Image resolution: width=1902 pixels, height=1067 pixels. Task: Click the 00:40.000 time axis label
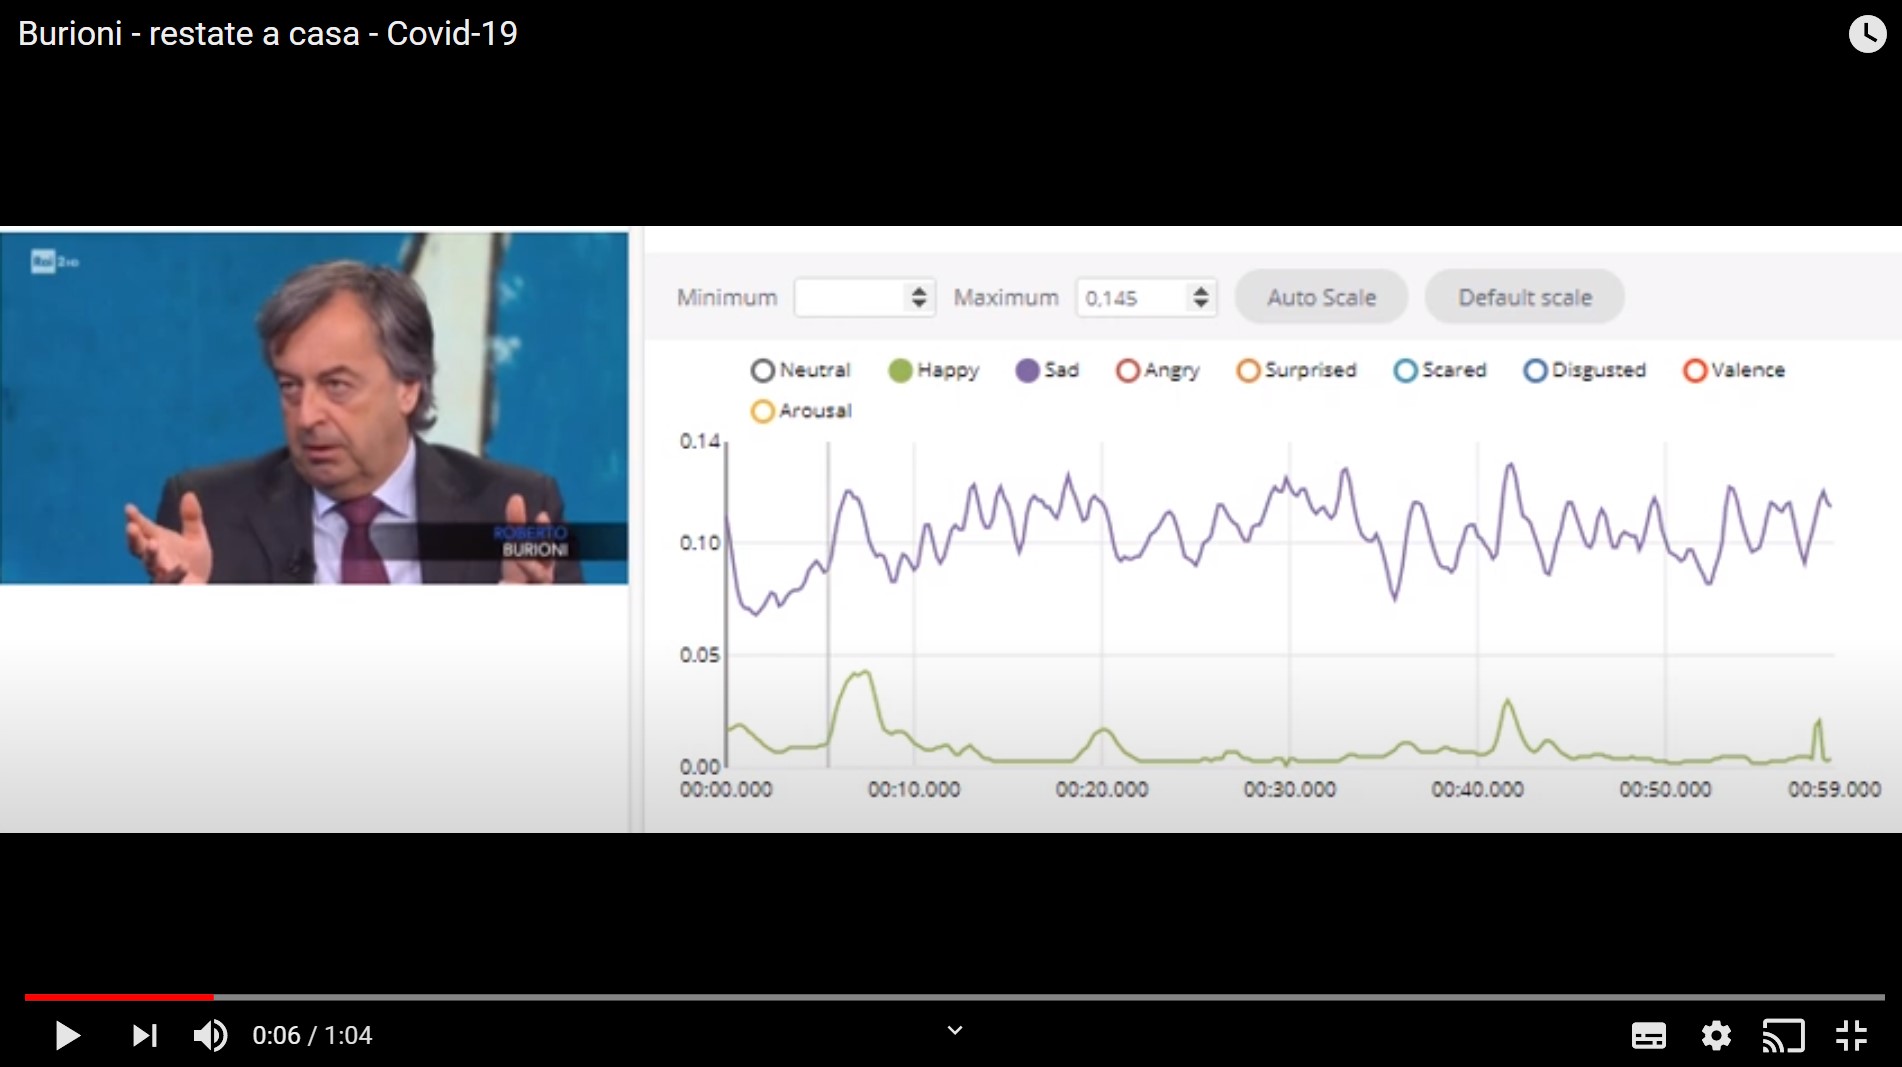point(1477,789)
